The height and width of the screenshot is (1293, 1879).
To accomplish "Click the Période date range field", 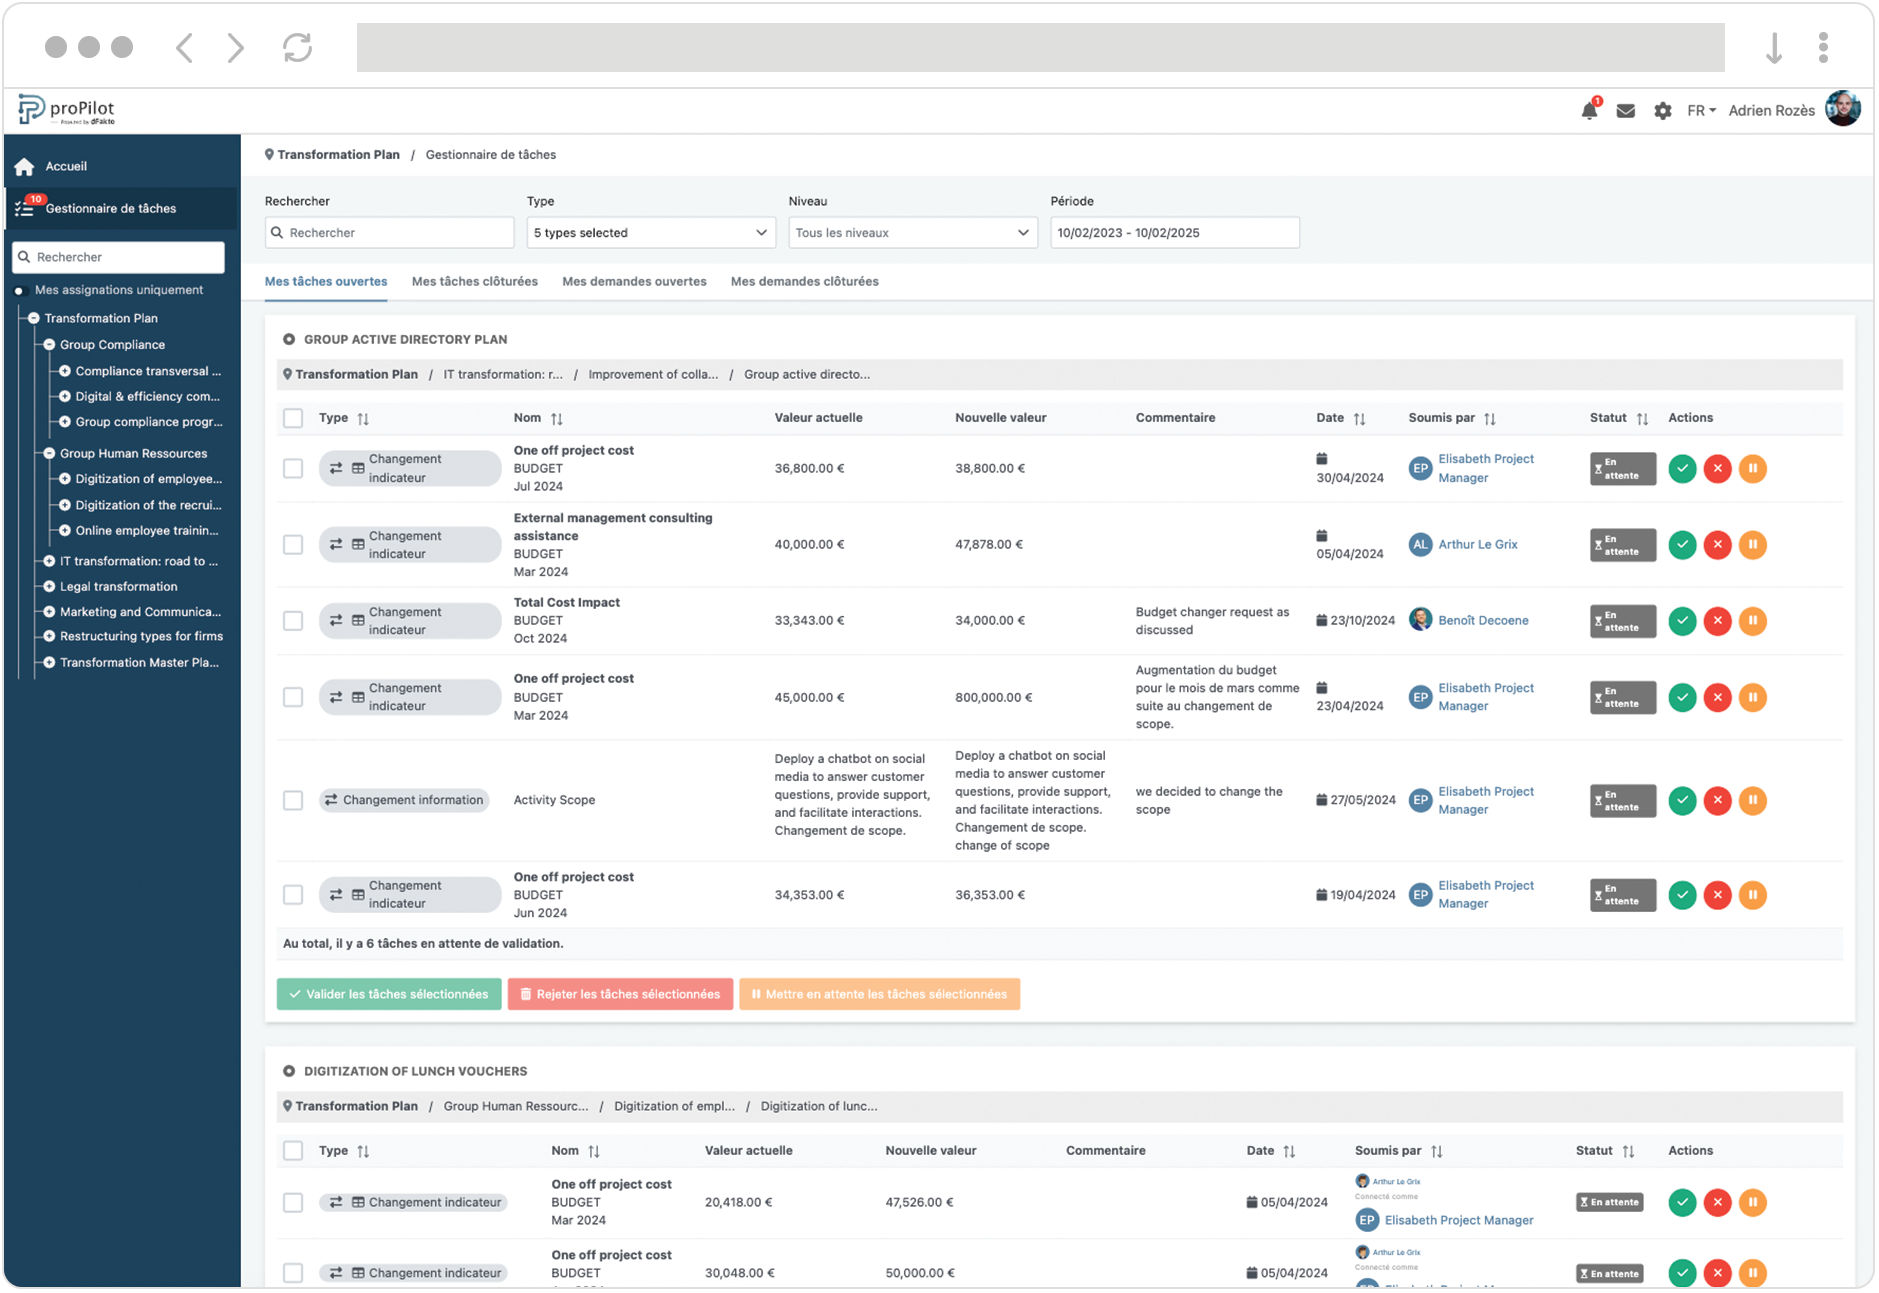I will click(1174, 233).
